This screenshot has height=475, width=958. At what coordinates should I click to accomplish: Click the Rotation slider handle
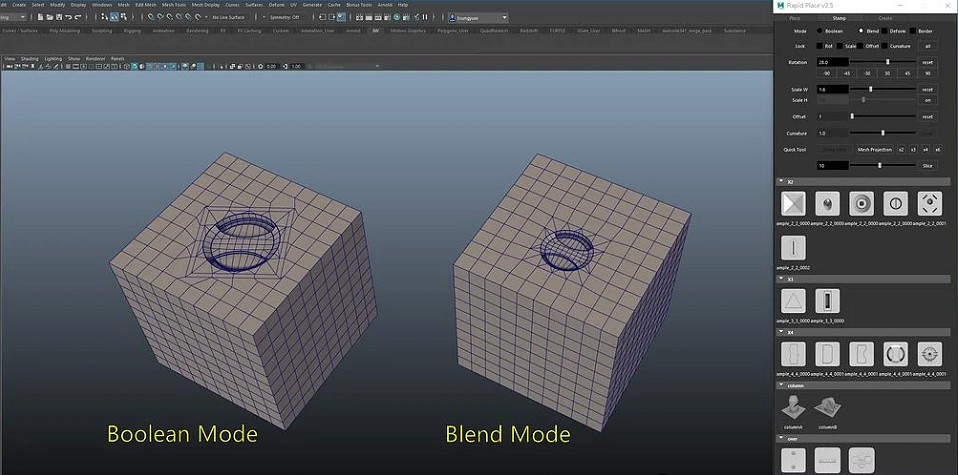[888, 62]
